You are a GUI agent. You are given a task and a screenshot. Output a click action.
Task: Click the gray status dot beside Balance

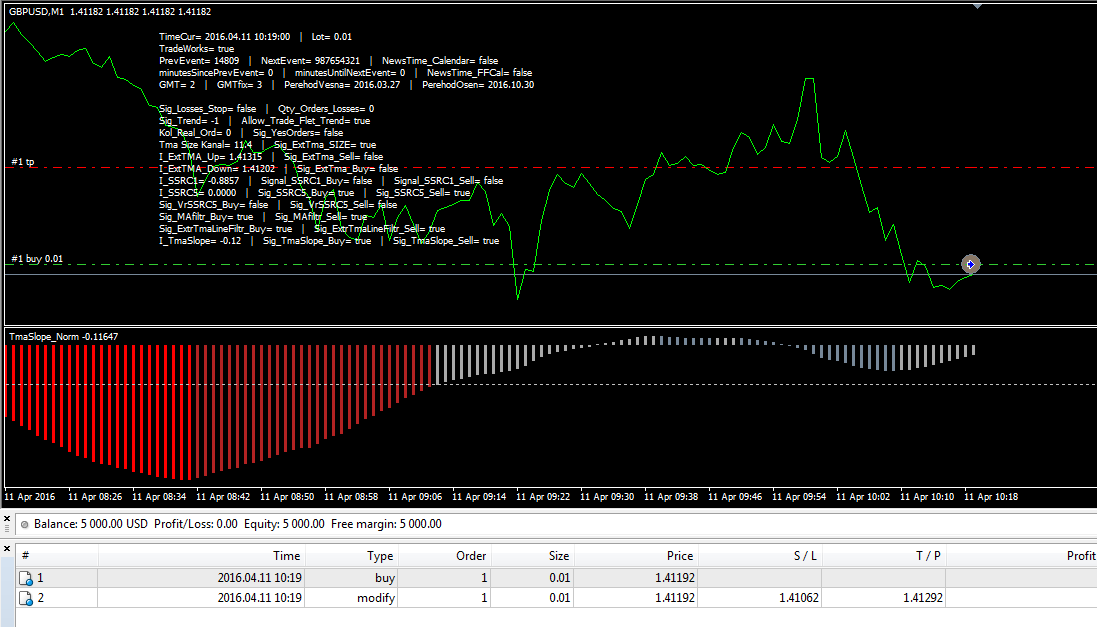point(24,524)
